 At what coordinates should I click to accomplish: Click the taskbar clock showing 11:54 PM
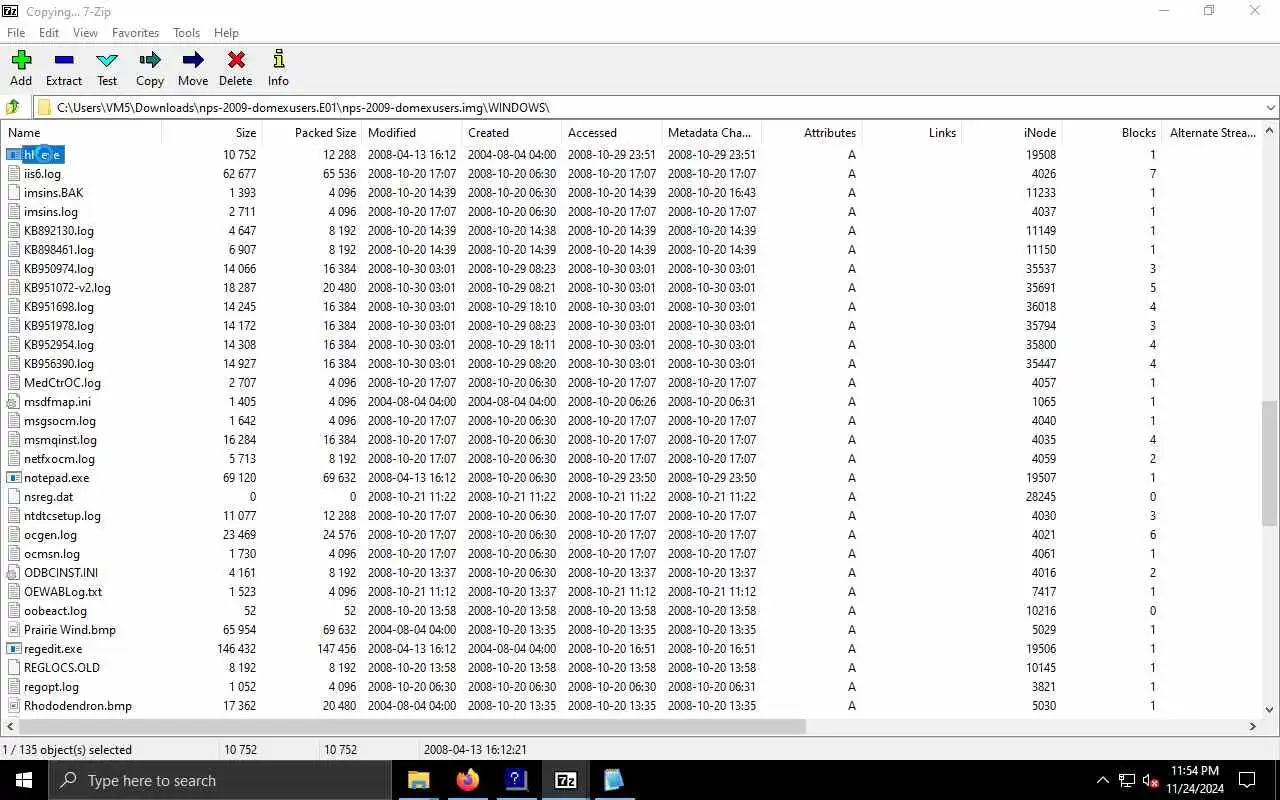pos(1194,771)
